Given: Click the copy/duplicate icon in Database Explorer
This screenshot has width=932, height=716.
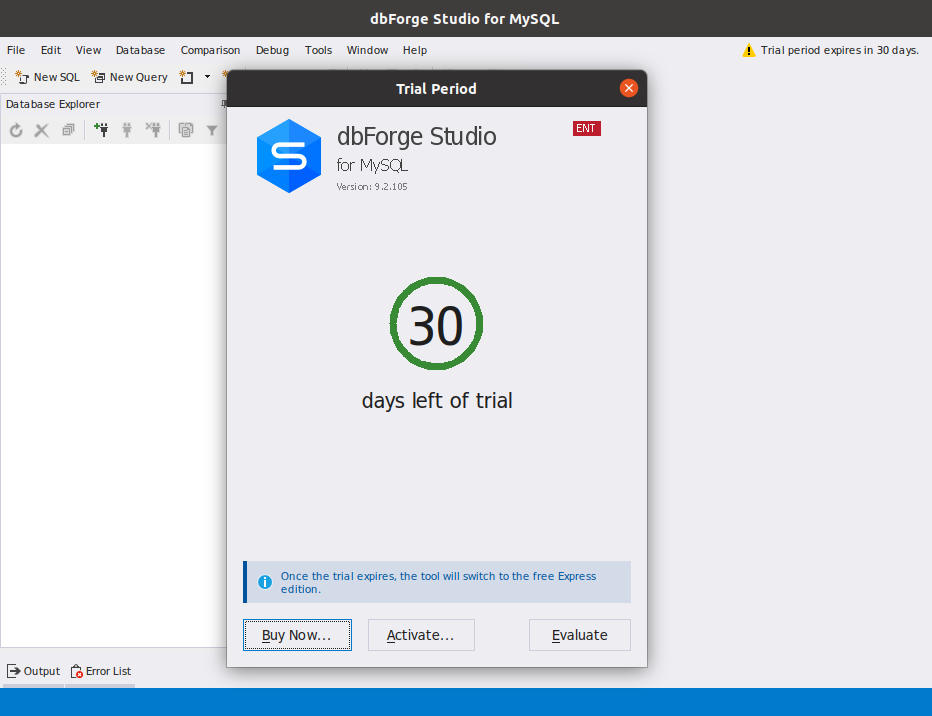Looking at the screenshot, I should 186,130.
